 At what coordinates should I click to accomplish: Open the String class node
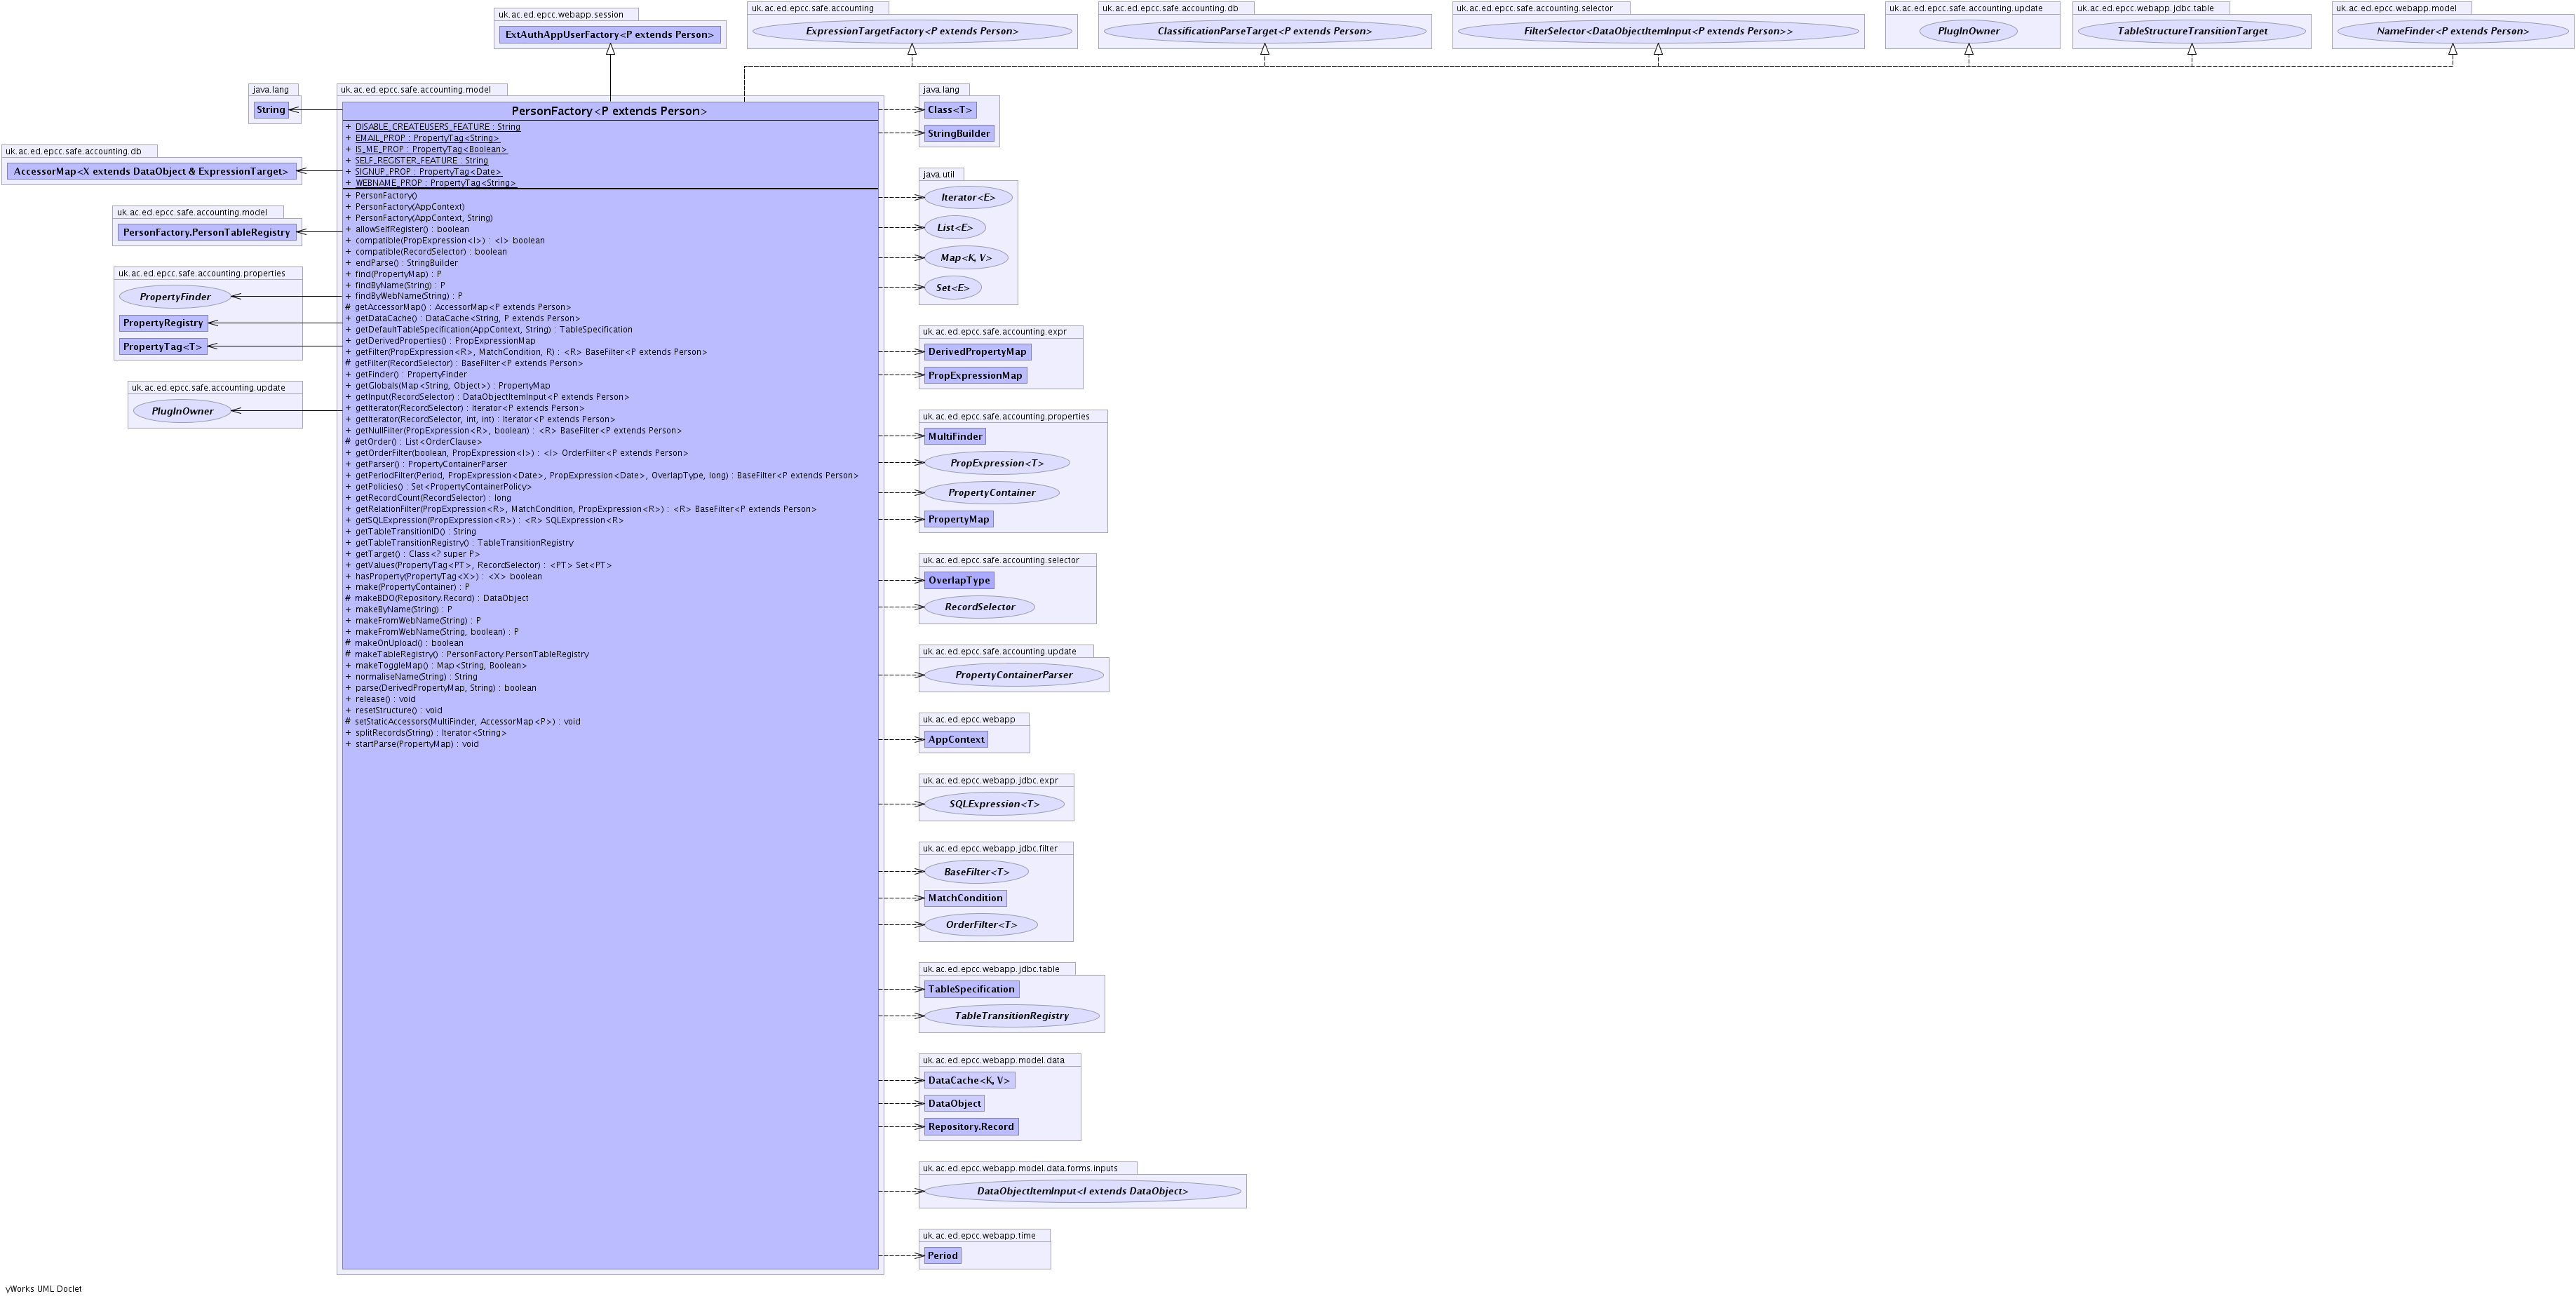click(x=271, y=110)
